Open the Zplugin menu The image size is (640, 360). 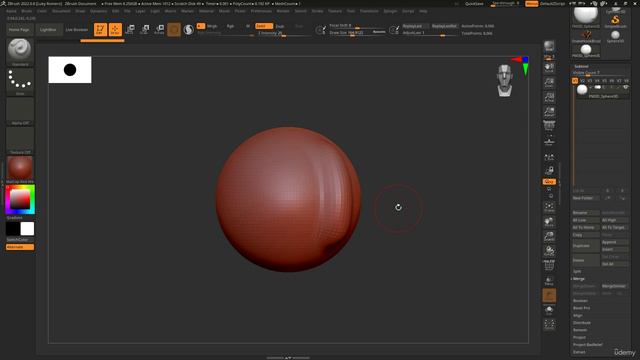(x=390, y=11)
